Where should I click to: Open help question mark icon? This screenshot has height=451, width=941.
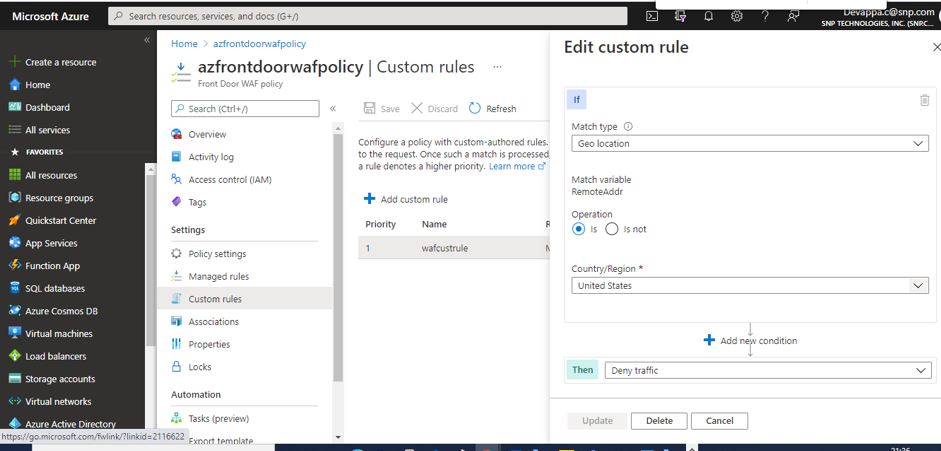765,17
